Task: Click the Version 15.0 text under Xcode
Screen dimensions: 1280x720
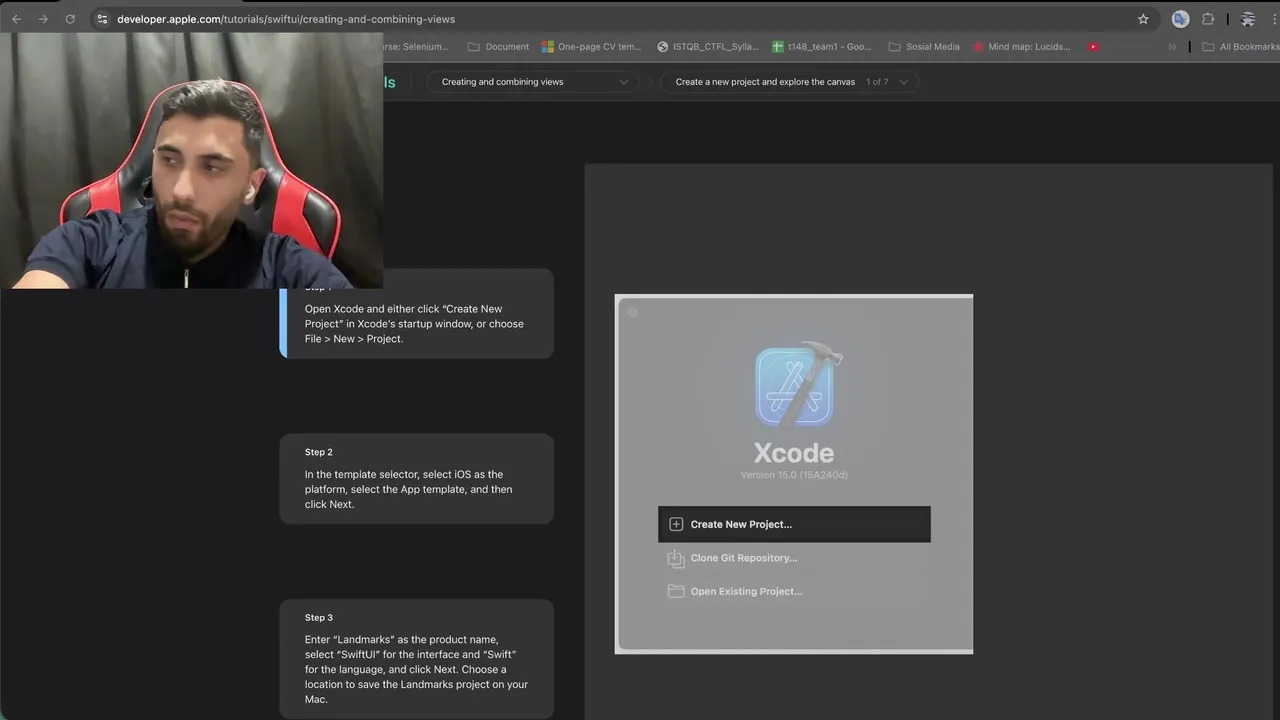Action: pyautogui.click(x=794, y=475)
